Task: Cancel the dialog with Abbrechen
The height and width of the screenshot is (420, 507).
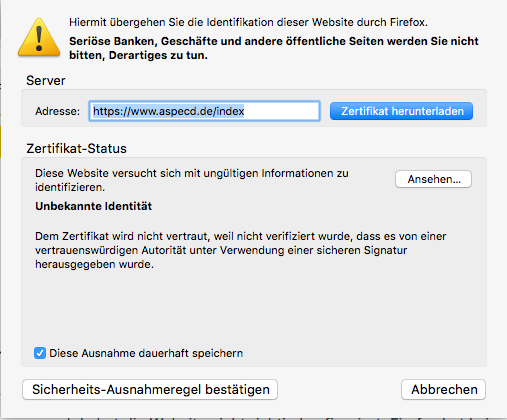Action: 444,389
